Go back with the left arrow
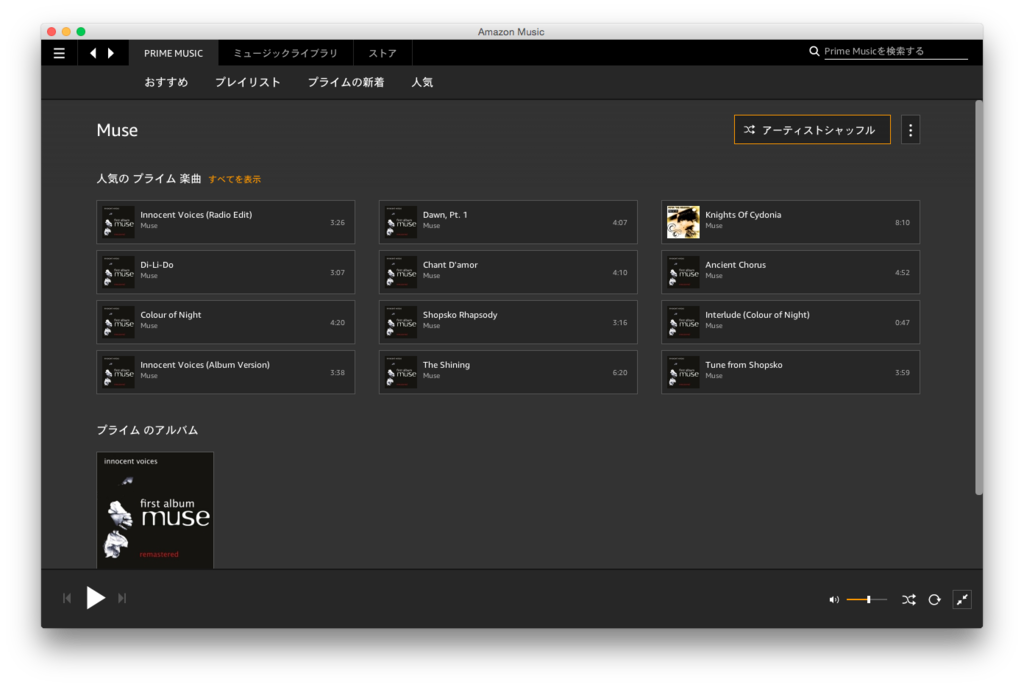 click(x=93, y=53)
